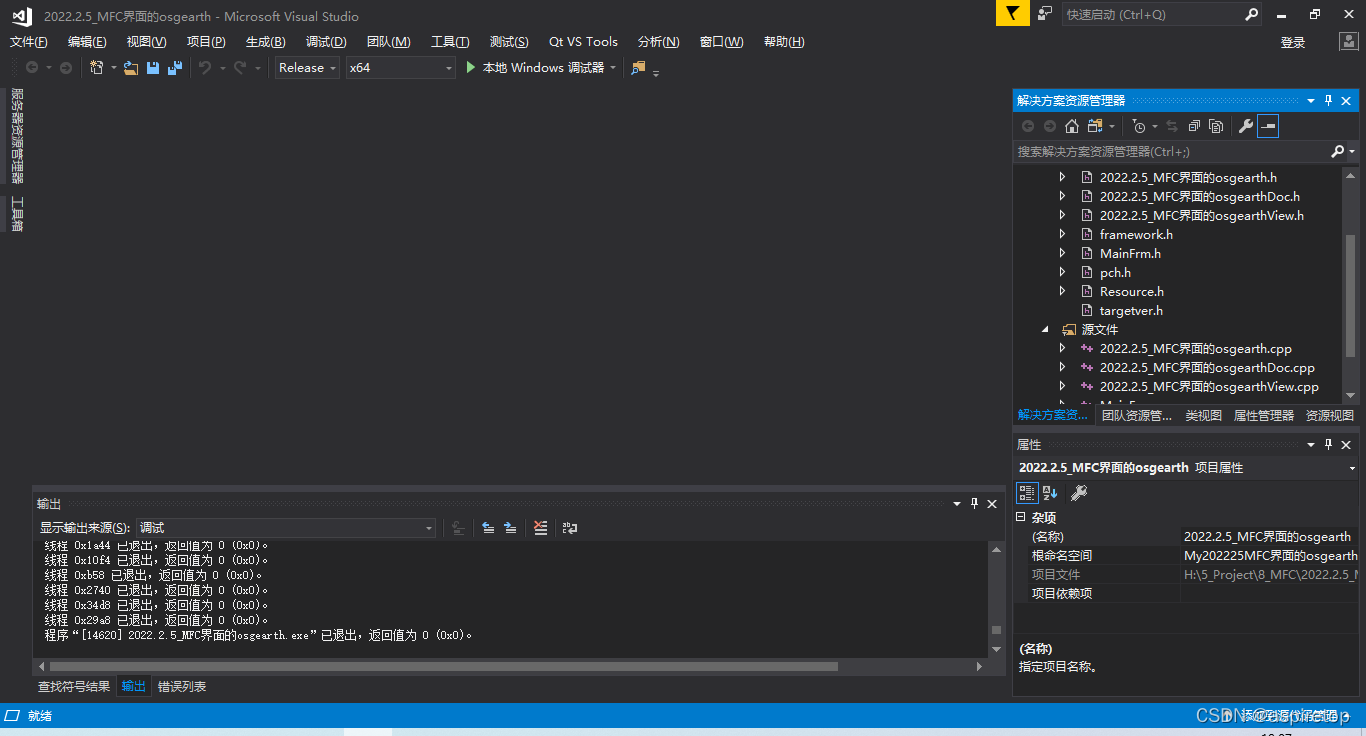Click the Save All icon

(x=175, y=67)
